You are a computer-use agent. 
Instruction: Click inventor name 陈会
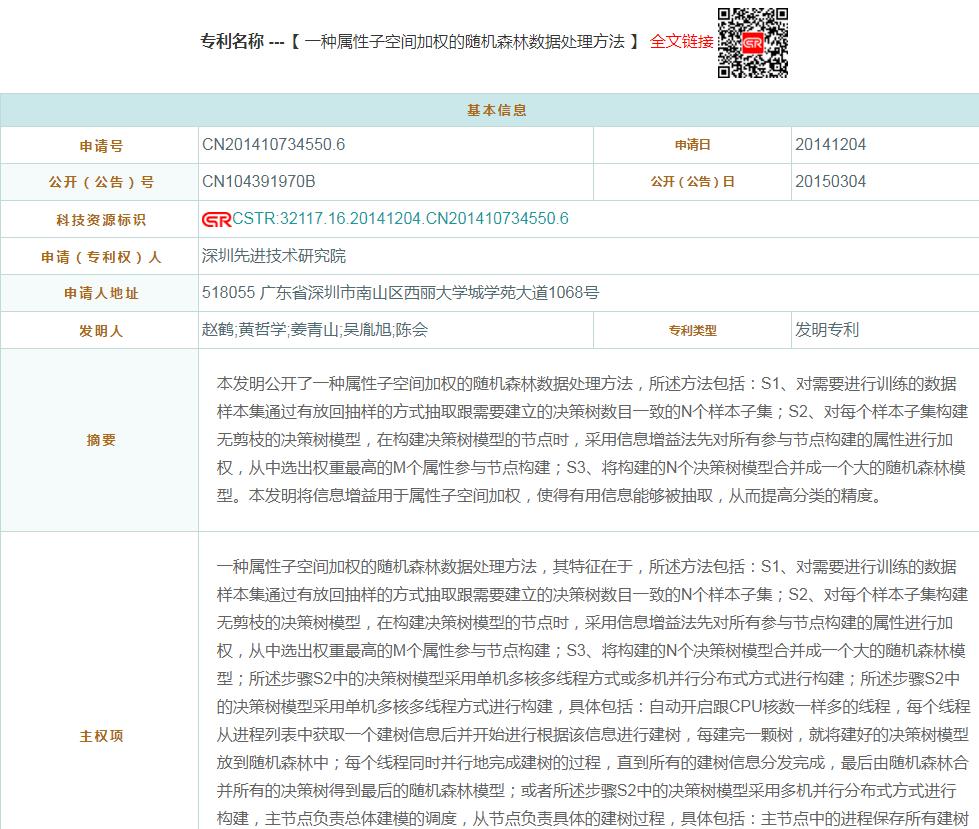[412, 330]
